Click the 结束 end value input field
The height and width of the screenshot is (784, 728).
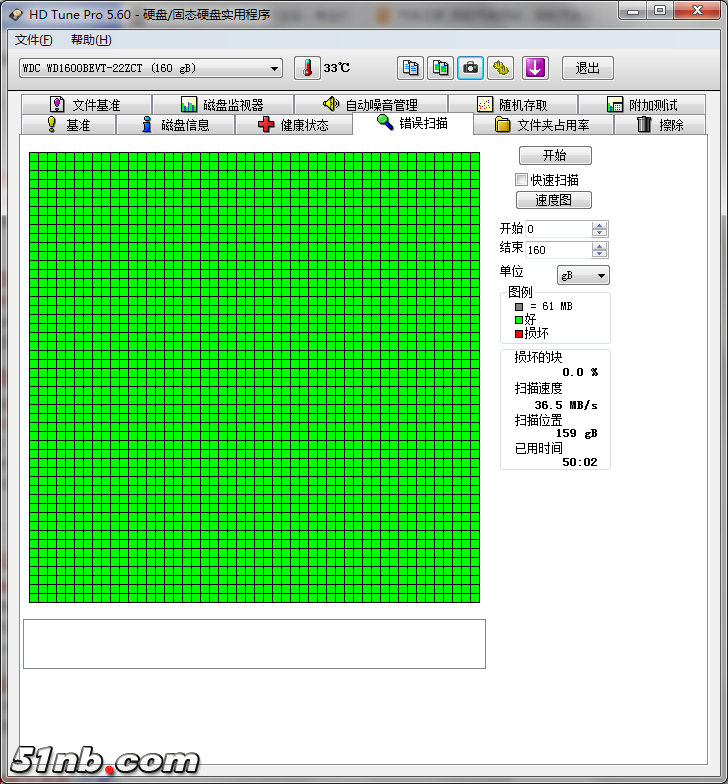tap(558, 250)
